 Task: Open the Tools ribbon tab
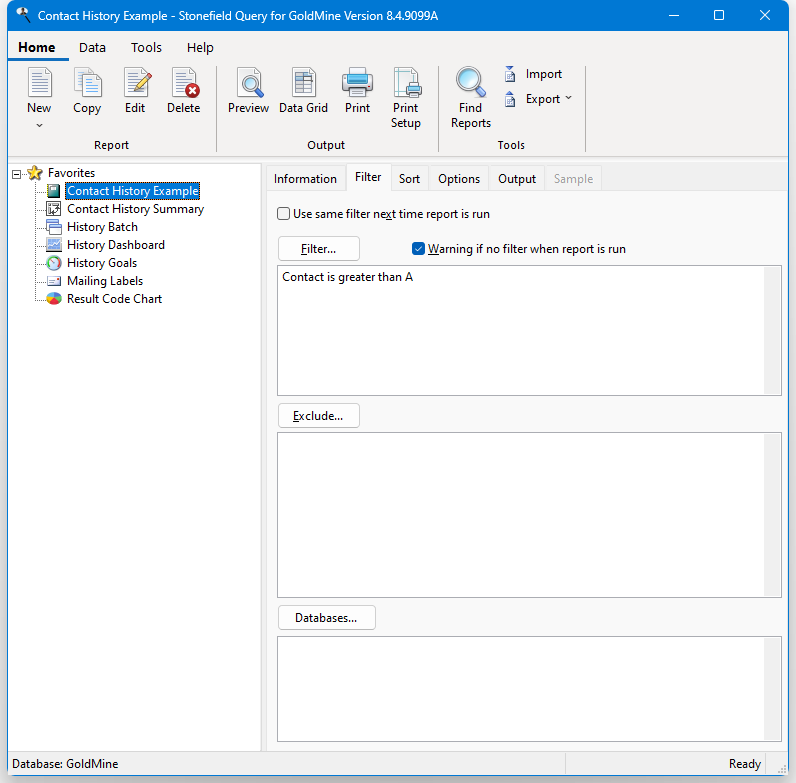[146, 48]
